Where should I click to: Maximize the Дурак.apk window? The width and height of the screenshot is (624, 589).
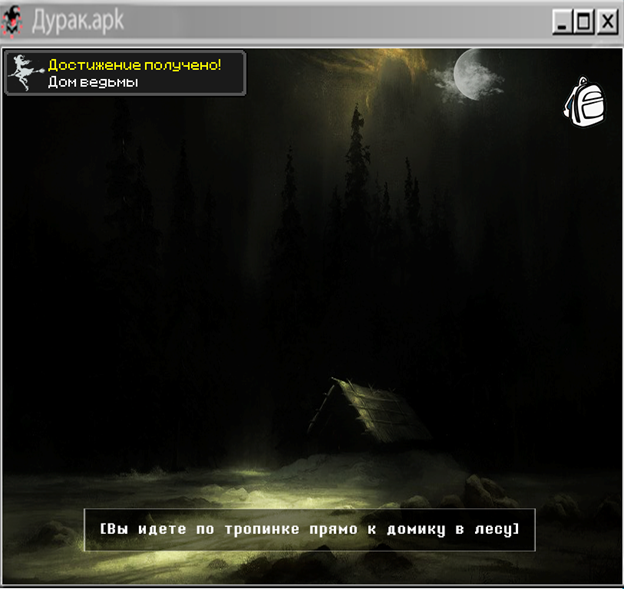click(x=583, y=21)
